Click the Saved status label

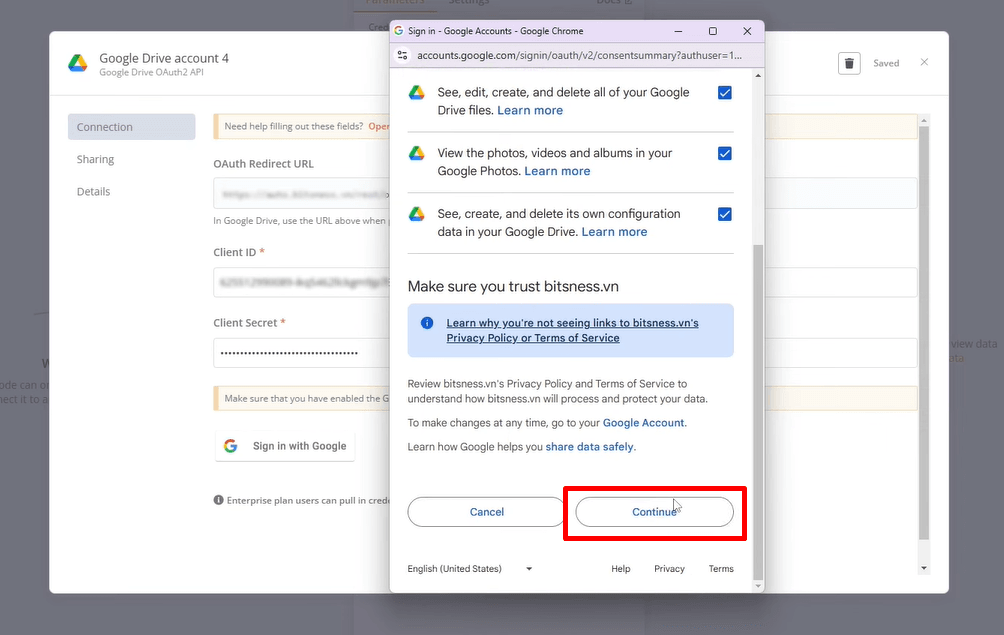point(886,63)
